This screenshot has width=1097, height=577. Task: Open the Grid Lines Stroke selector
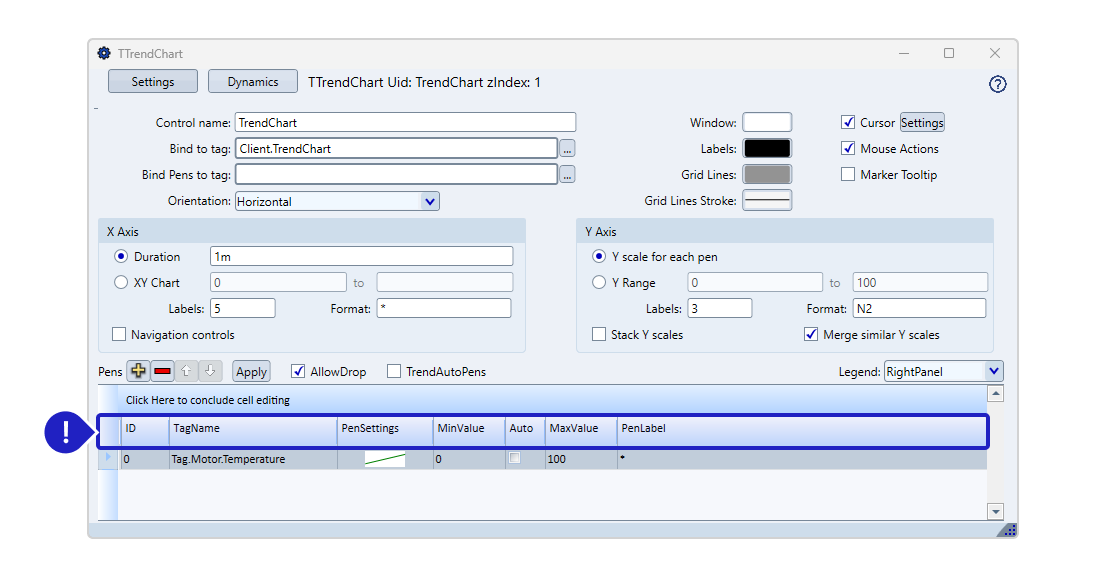[x=766, y=201]
